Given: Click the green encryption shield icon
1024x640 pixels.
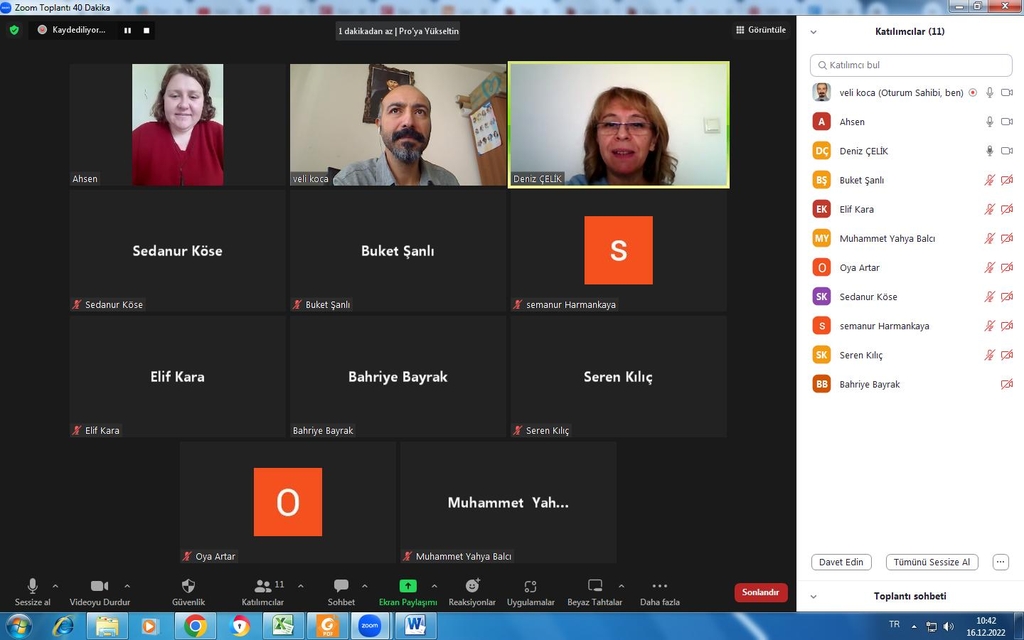Looking at the screenshot, I should click(14, 30).
